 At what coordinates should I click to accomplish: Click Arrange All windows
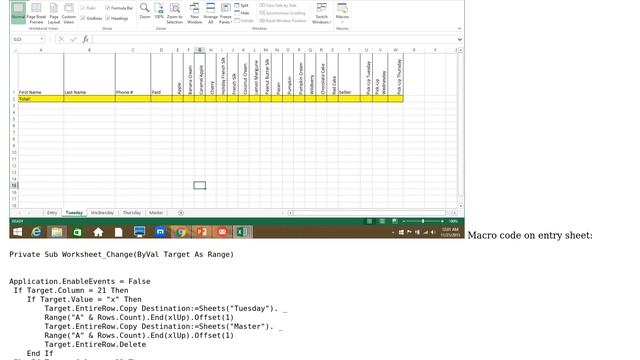pos(210,13)
